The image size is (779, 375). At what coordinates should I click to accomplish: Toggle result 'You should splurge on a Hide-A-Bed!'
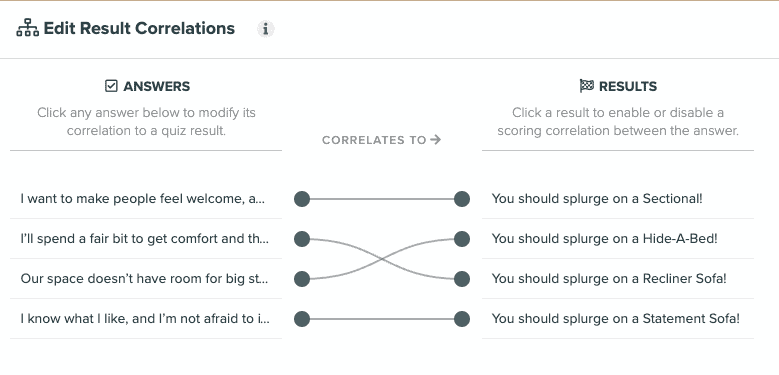(618, 239)
